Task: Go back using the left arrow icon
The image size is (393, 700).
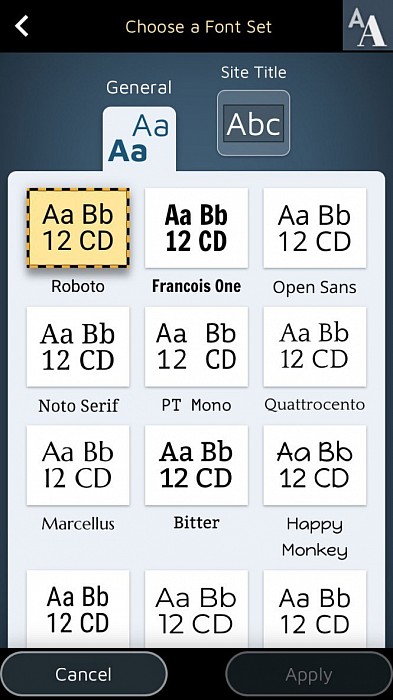Action: pyautogui.click(x=21, y=26)
